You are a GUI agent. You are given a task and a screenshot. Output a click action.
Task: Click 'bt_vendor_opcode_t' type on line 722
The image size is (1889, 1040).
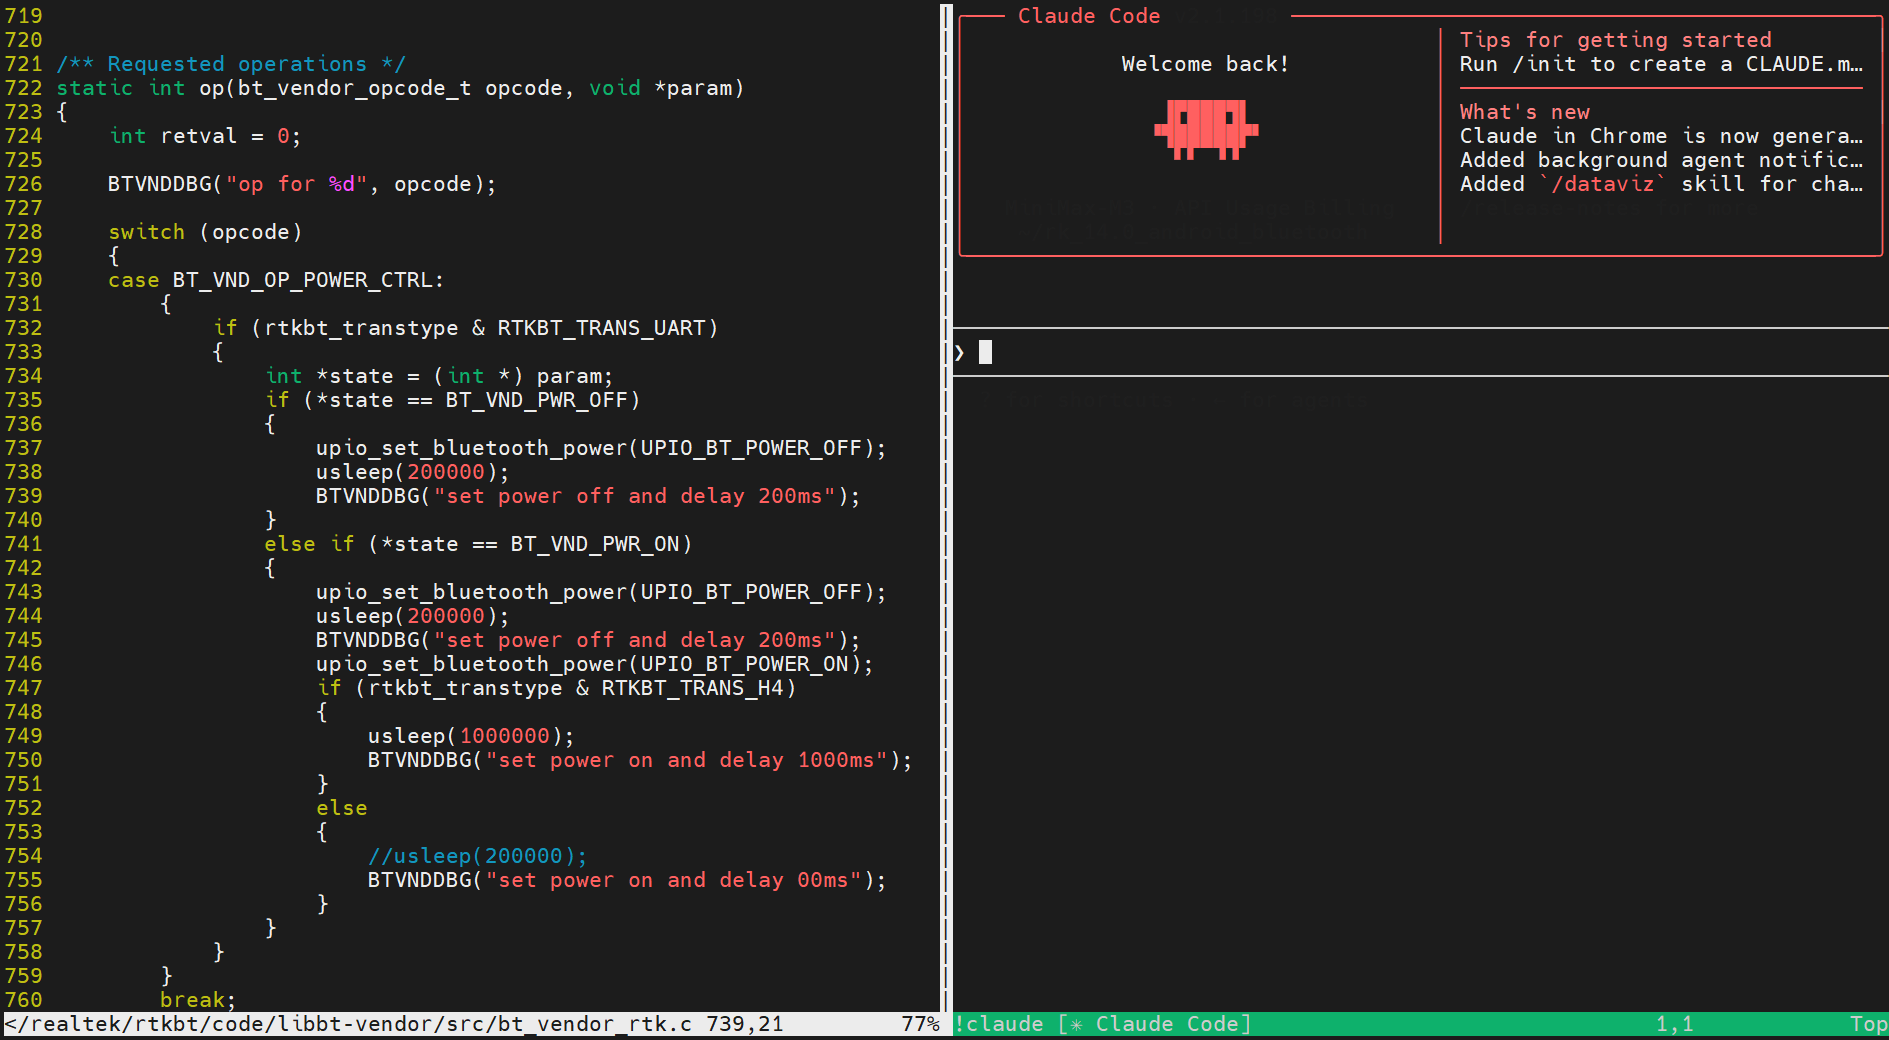[355, 88]
